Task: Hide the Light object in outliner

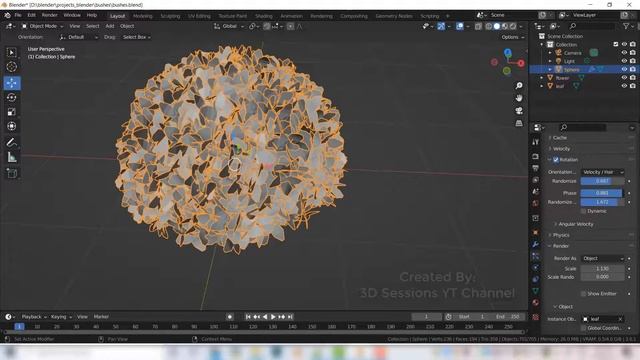Action: pos(624,61)
